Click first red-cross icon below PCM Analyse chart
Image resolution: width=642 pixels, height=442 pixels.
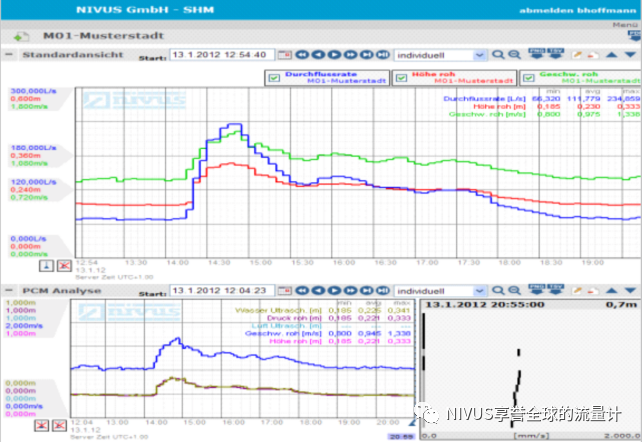click(41, 426)
